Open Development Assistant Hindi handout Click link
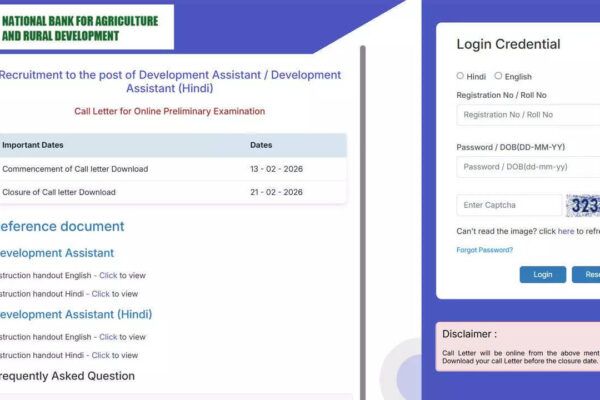This screenshot has width=600, height=400. pyautogui.click(x=101, y=294)
